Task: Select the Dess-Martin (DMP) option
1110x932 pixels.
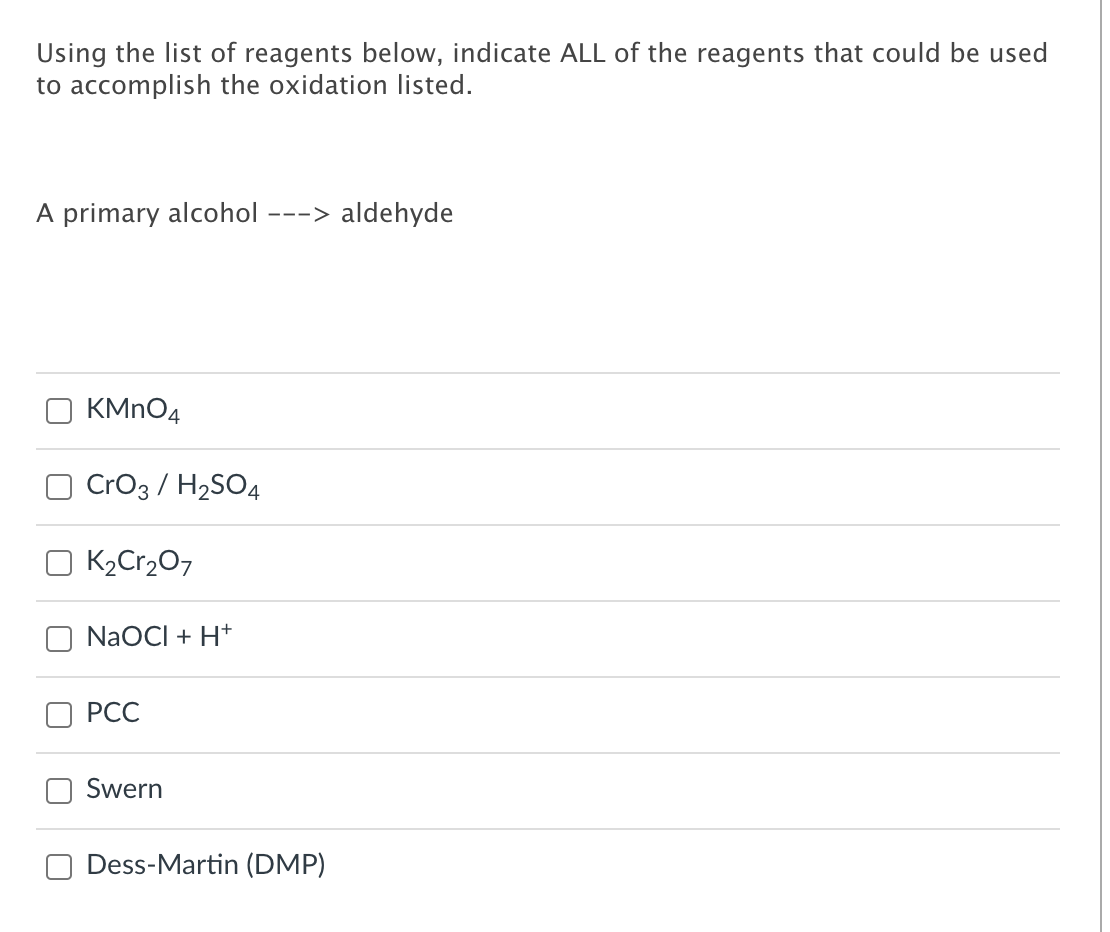Action: (x=58, y=866)
